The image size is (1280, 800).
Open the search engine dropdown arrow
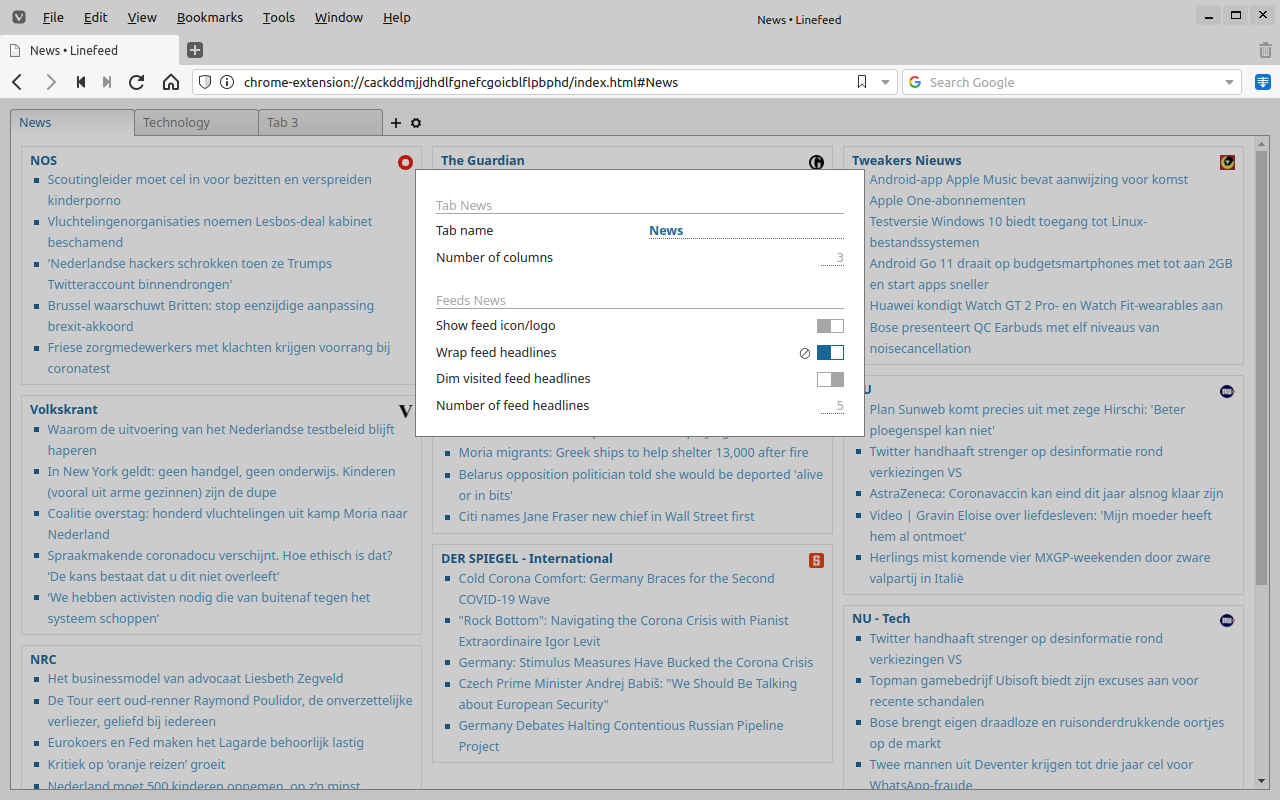[1229, 82]
